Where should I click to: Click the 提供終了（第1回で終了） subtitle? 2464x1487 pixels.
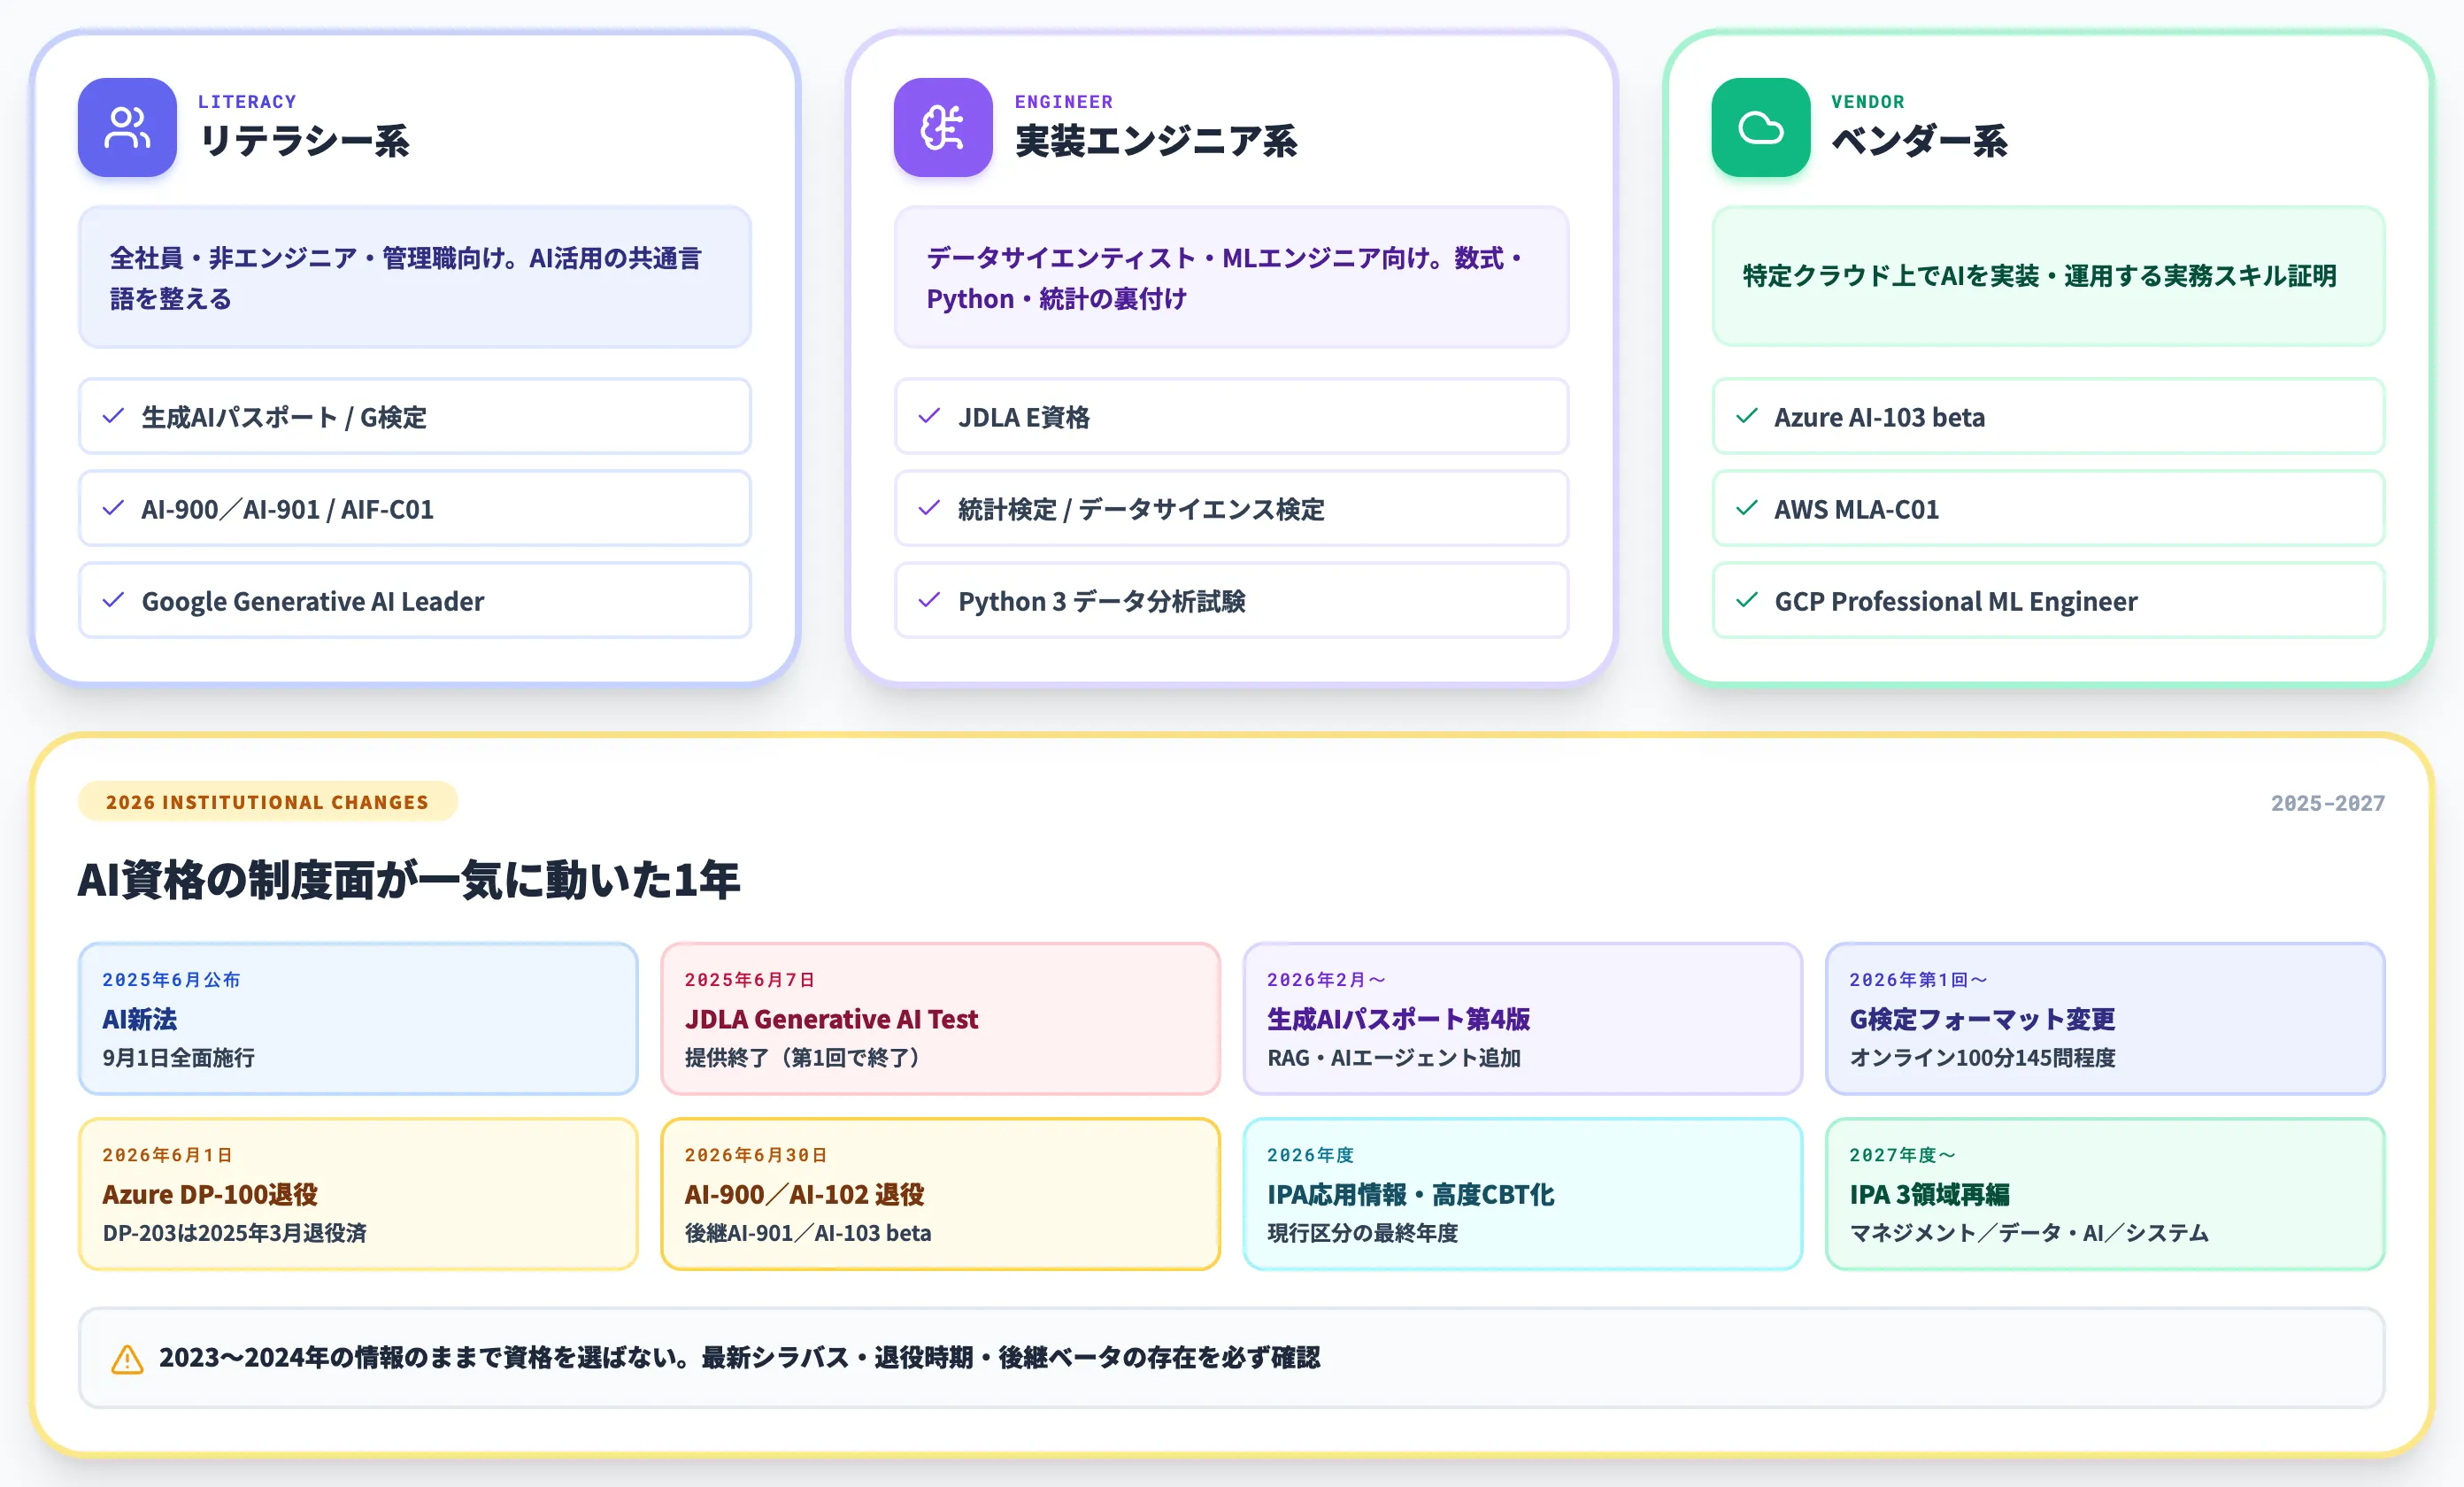[x=802, y=1058]
